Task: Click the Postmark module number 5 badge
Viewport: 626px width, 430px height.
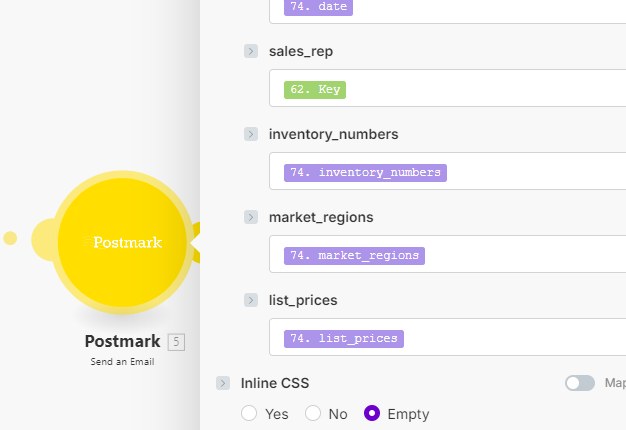Action: (176, 342)
